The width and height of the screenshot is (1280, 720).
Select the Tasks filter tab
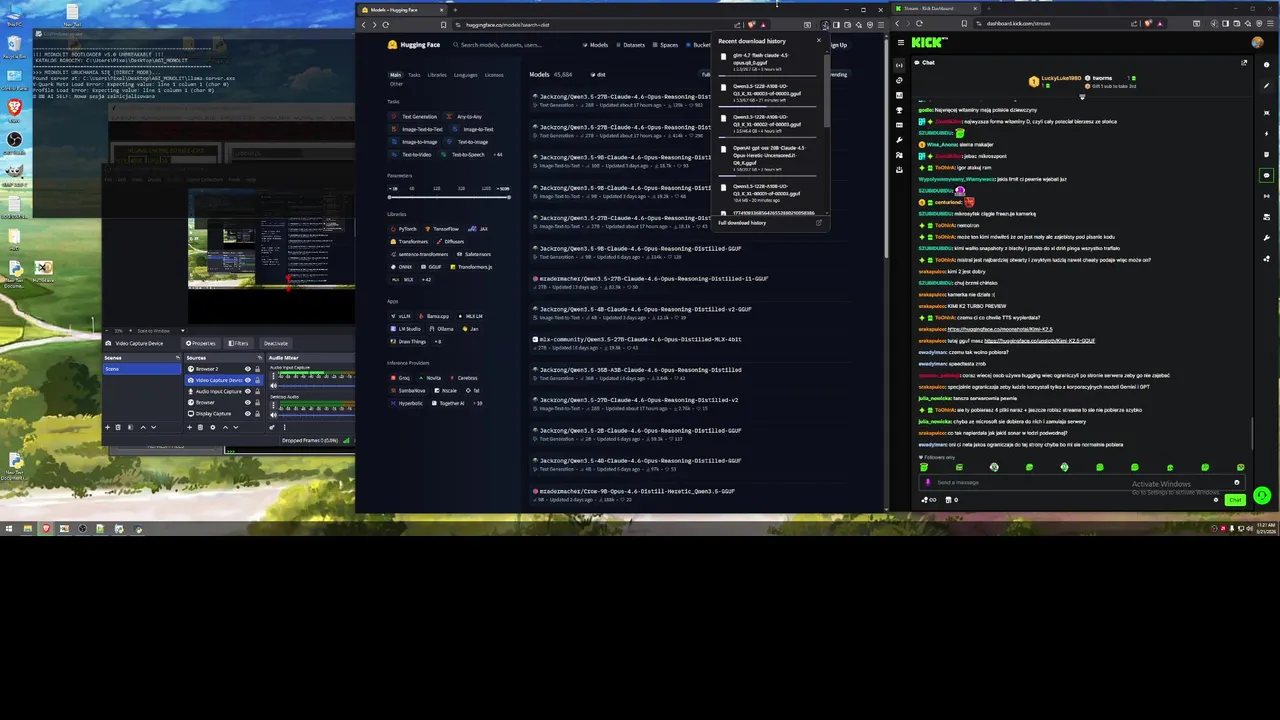pyautogui.click(x=414, y=75)
